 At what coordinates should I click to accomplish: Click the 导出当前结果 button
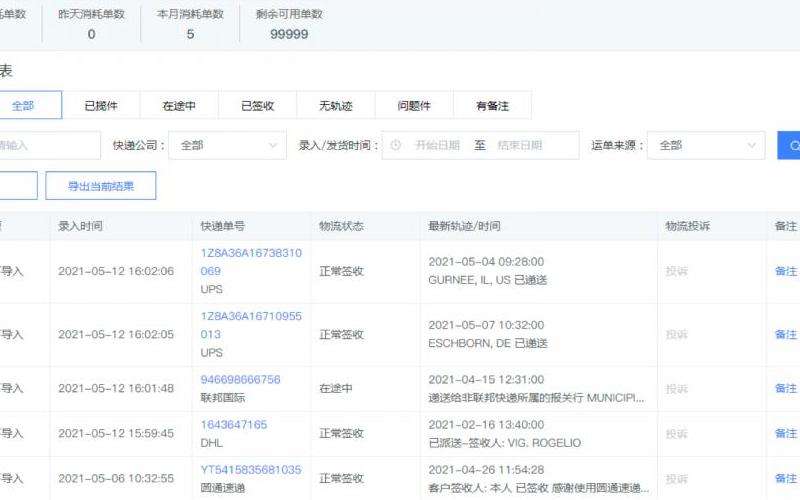coord(101,185)
